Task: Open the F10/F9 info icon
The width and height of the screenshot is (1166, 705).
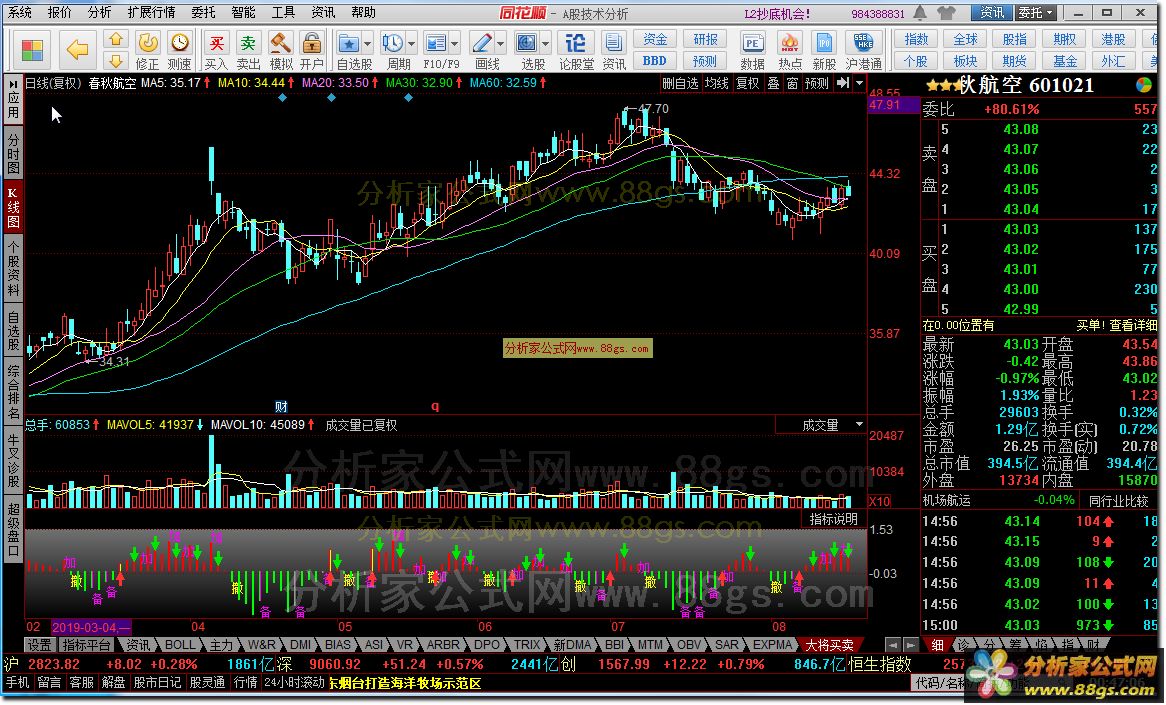Action: pyautogui.click(x=436, y=44)
